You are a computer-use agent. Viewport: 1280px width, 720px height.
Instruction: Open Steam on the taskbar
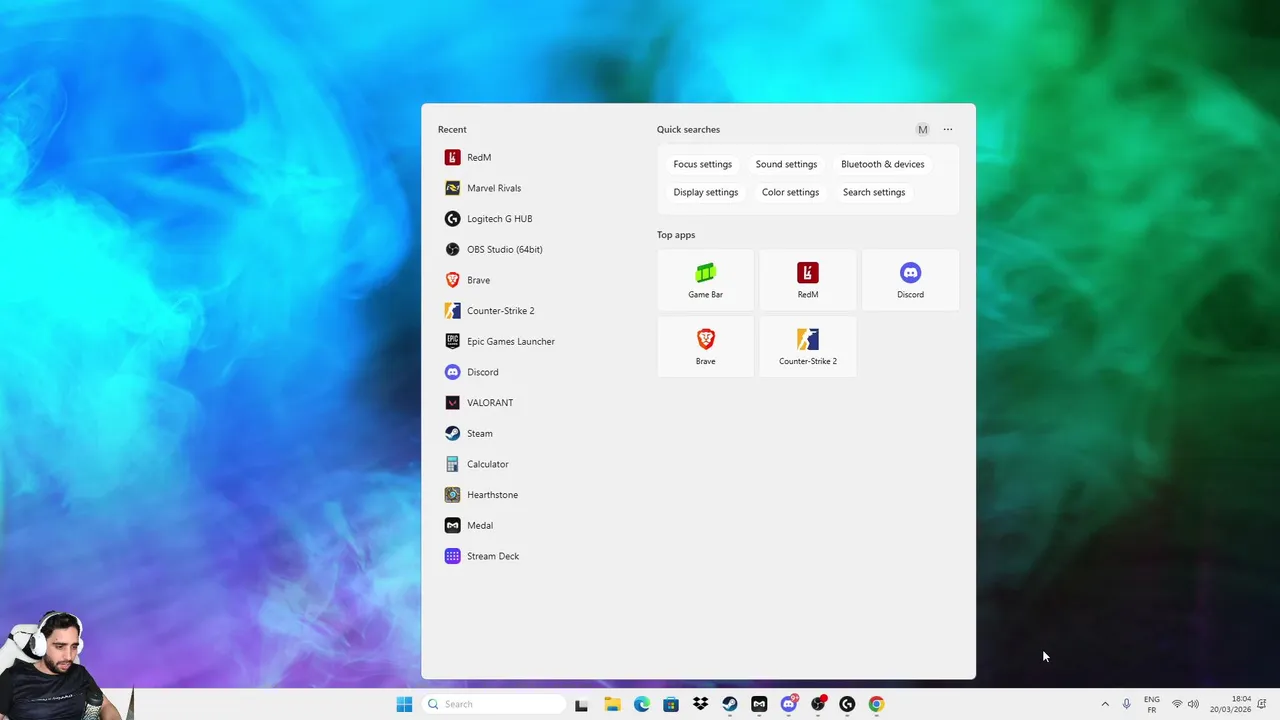tap(730, 704)
